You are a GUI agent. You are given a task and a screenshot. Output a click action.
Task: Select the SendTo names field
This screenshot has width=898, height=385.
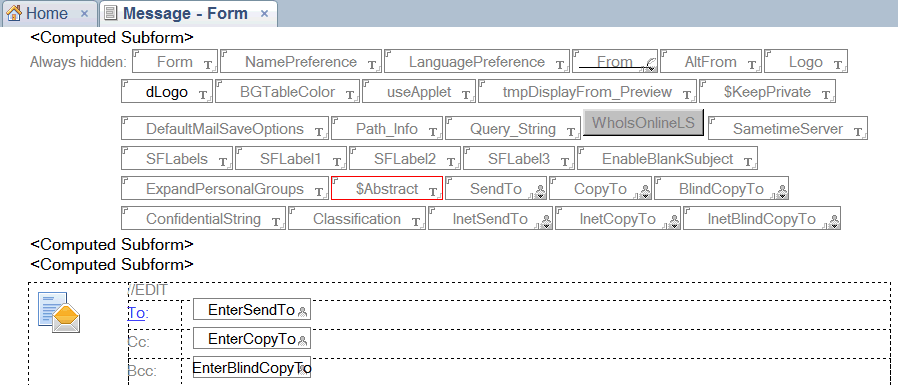496,188
